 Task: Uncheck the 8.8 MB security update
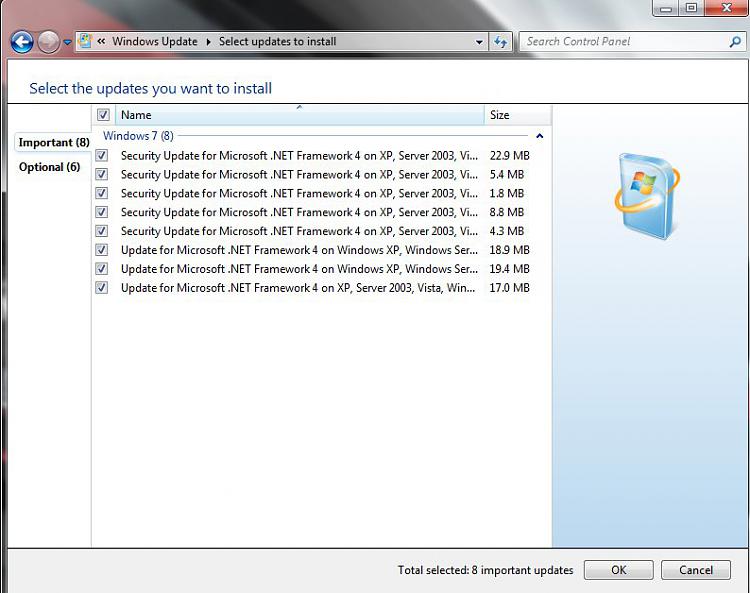tap(101, 212)
